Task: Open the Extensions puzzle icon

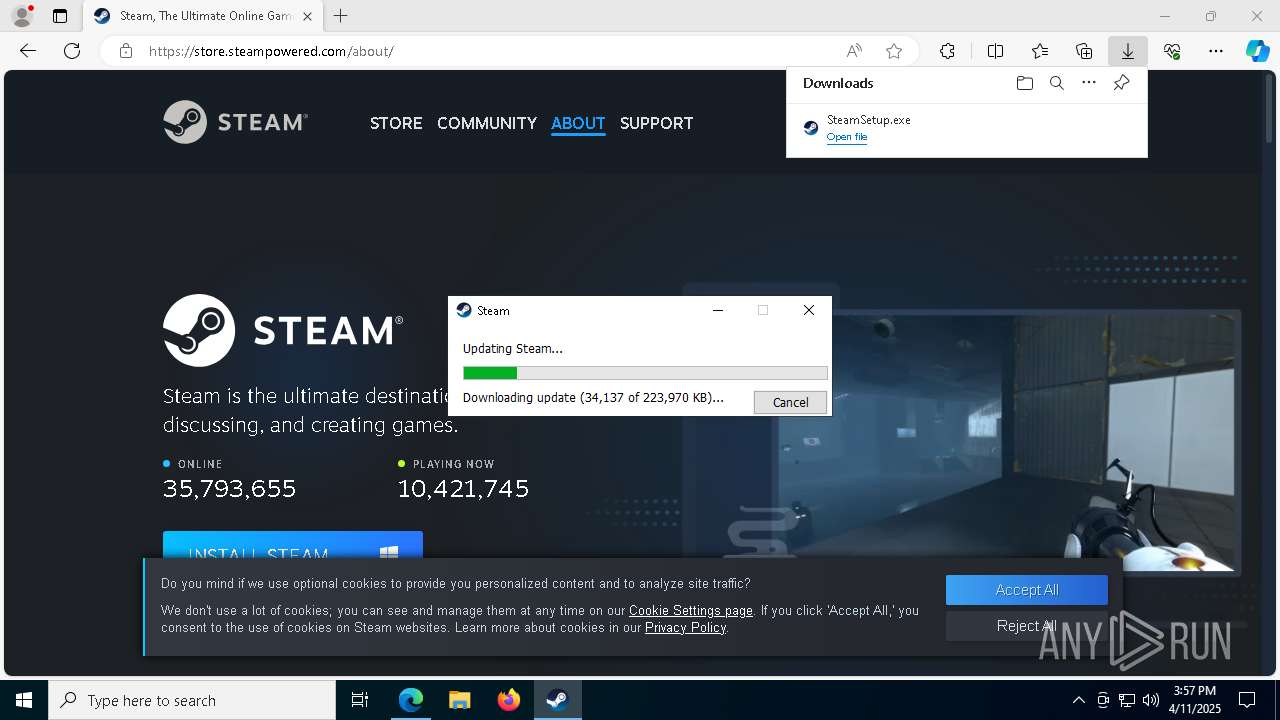Action: click(947, 51)
